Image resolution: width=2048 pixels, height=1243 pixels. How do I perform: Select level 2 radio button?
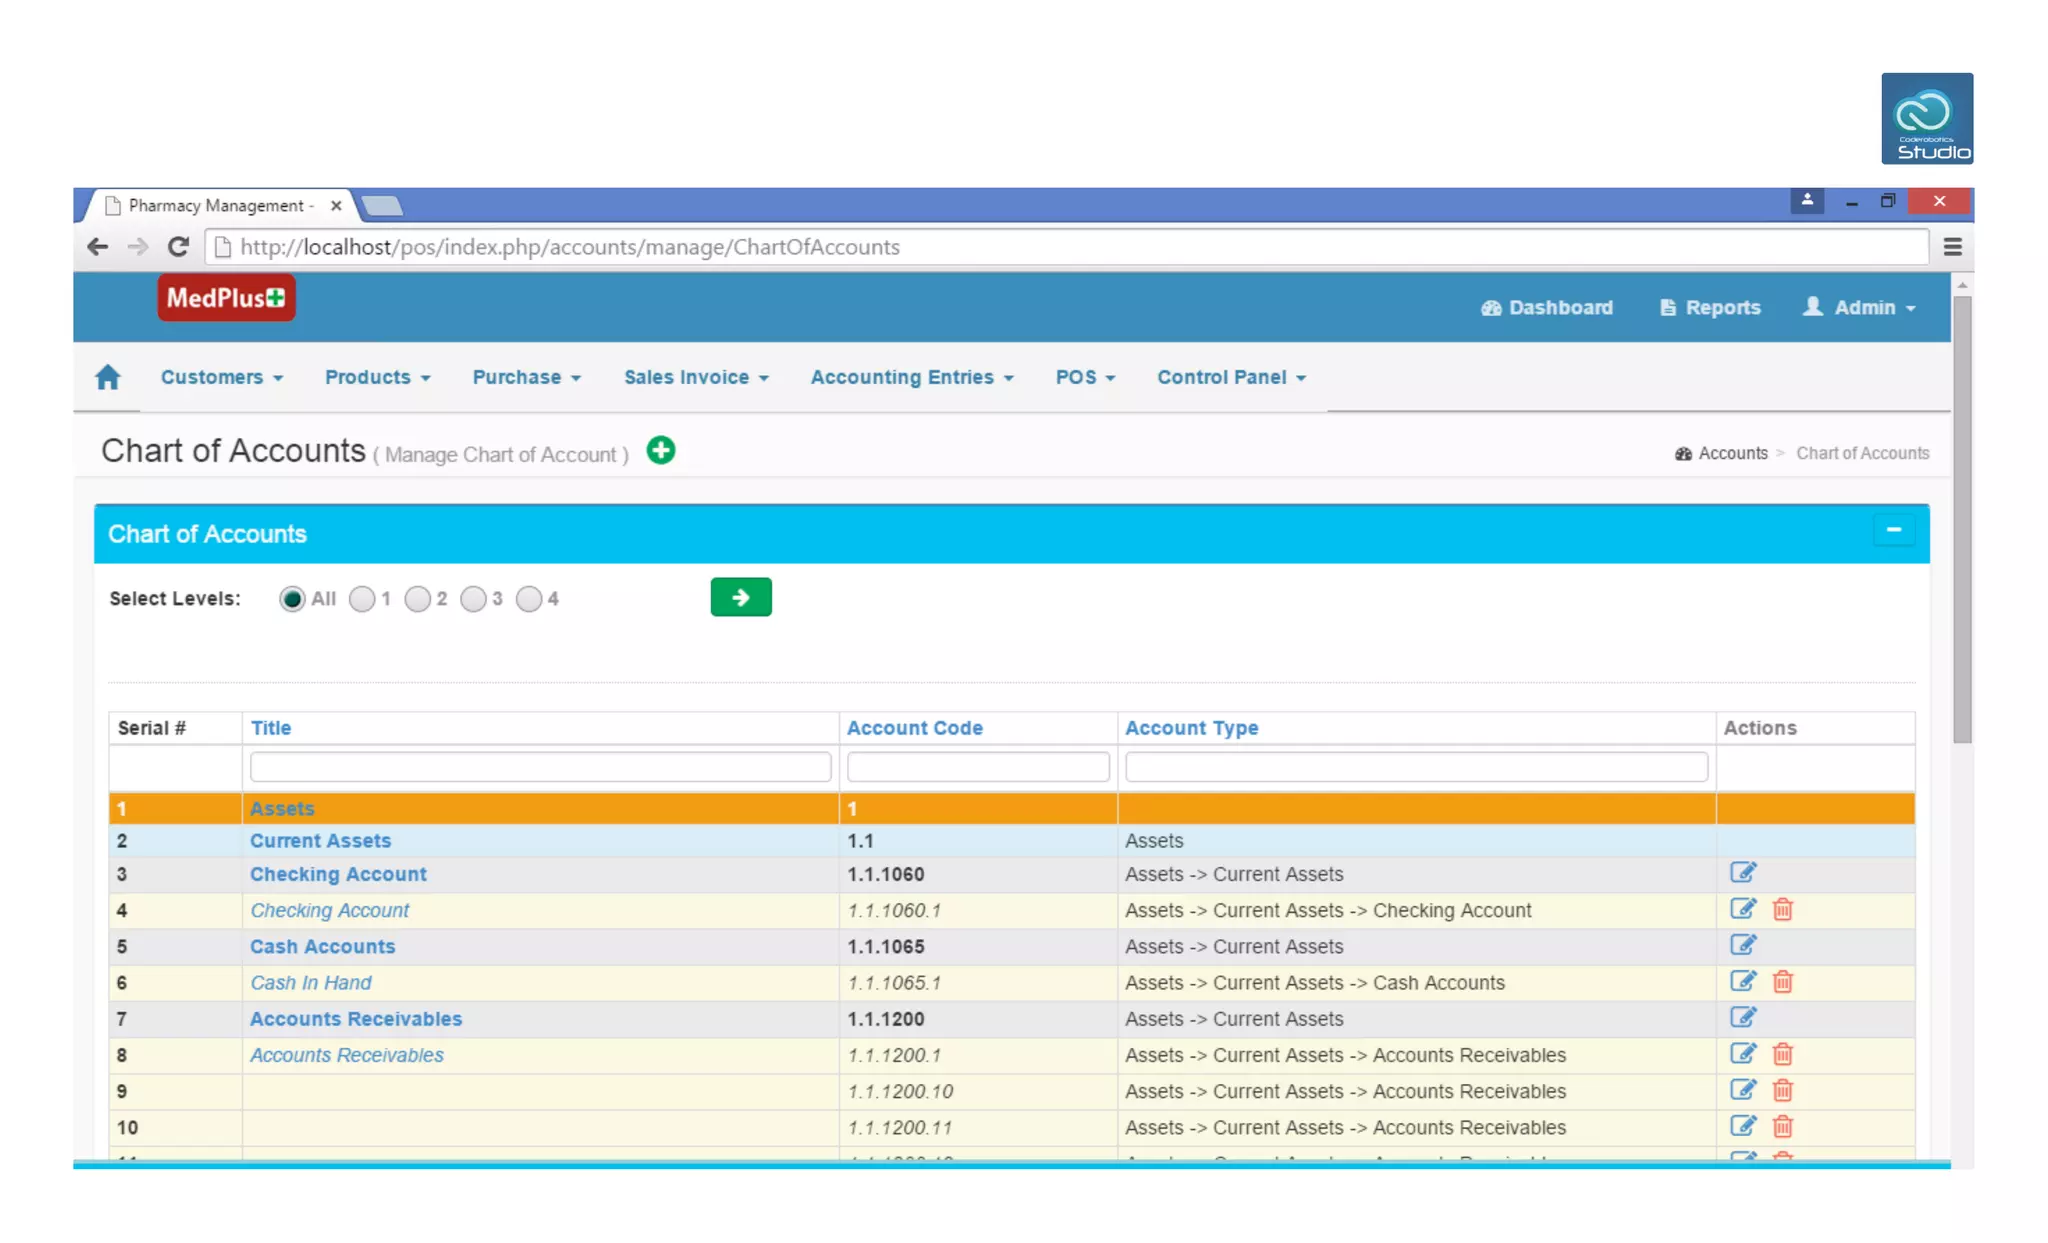(x=418, y=599)
